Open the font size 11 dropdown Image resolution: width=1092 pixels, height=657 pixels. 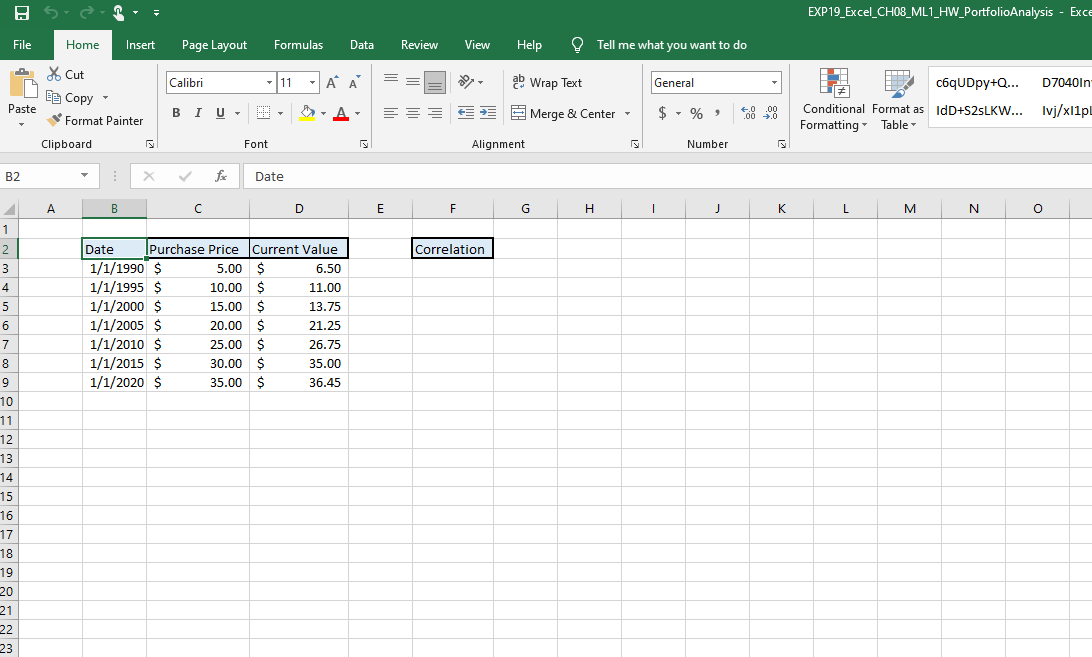click(312, 82)
